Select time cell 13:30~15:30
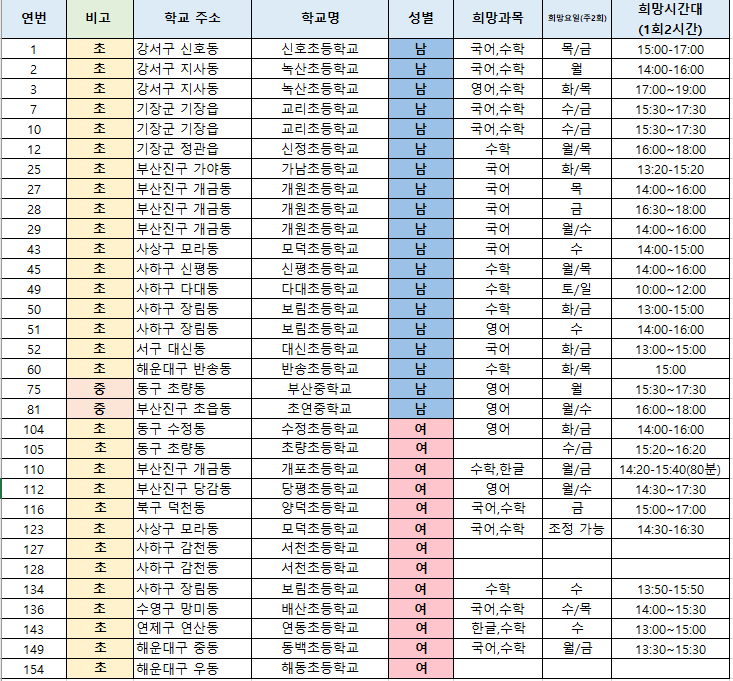Screen dimensions: 733x681 pyautogui.click(x=670, y=649)
